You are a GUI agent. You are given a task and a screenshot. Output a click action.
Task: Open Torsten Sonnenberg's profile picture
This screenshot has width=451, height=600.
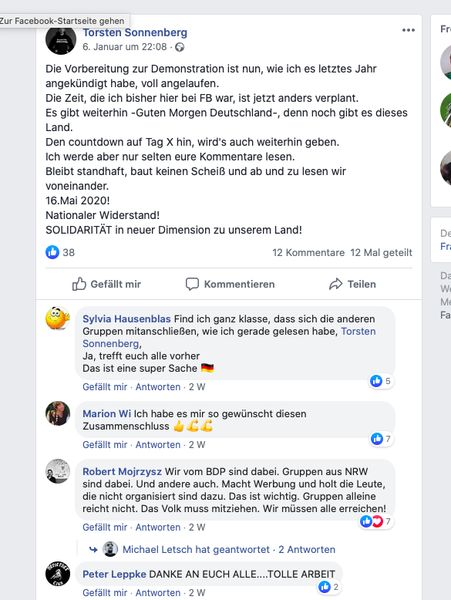(x=61, y=39)
